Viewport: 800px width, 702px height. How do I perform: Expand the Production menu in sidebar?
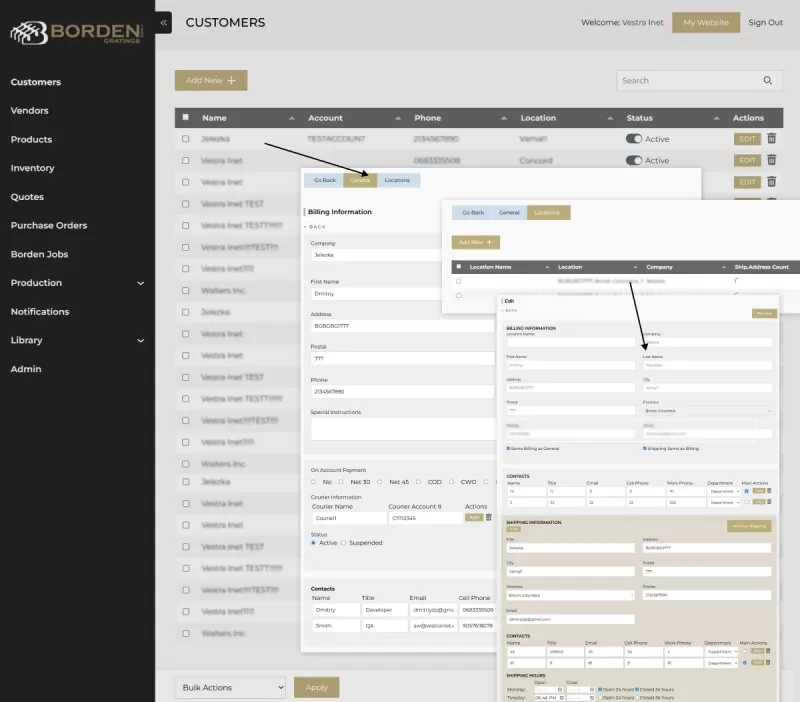(x=140, y=283)
